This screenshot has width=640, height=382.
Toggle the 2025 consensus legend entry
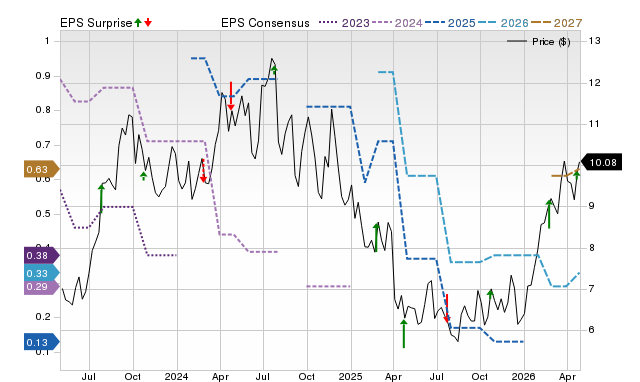pos(450,23)
